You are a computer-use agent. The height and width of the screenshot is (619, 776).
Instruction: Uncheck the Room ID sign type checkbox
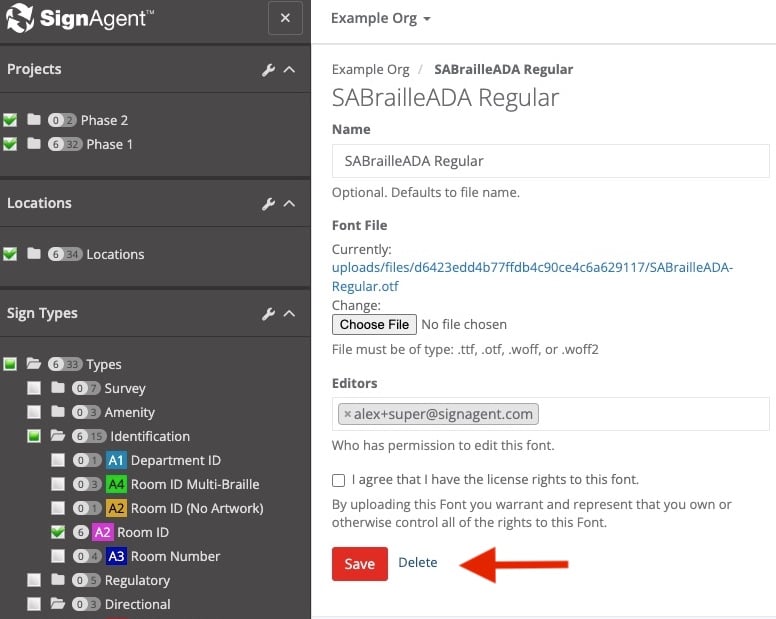point(58,532)
